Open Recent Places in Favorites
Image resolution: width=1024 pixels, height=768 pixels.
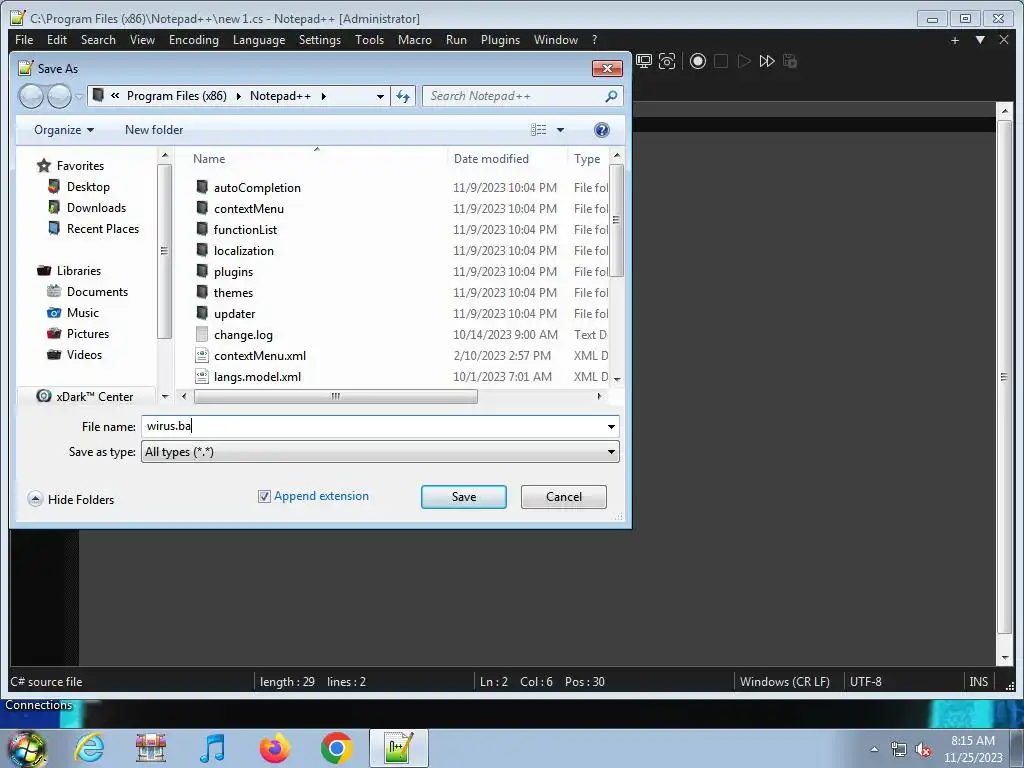(x=103, y=229)
